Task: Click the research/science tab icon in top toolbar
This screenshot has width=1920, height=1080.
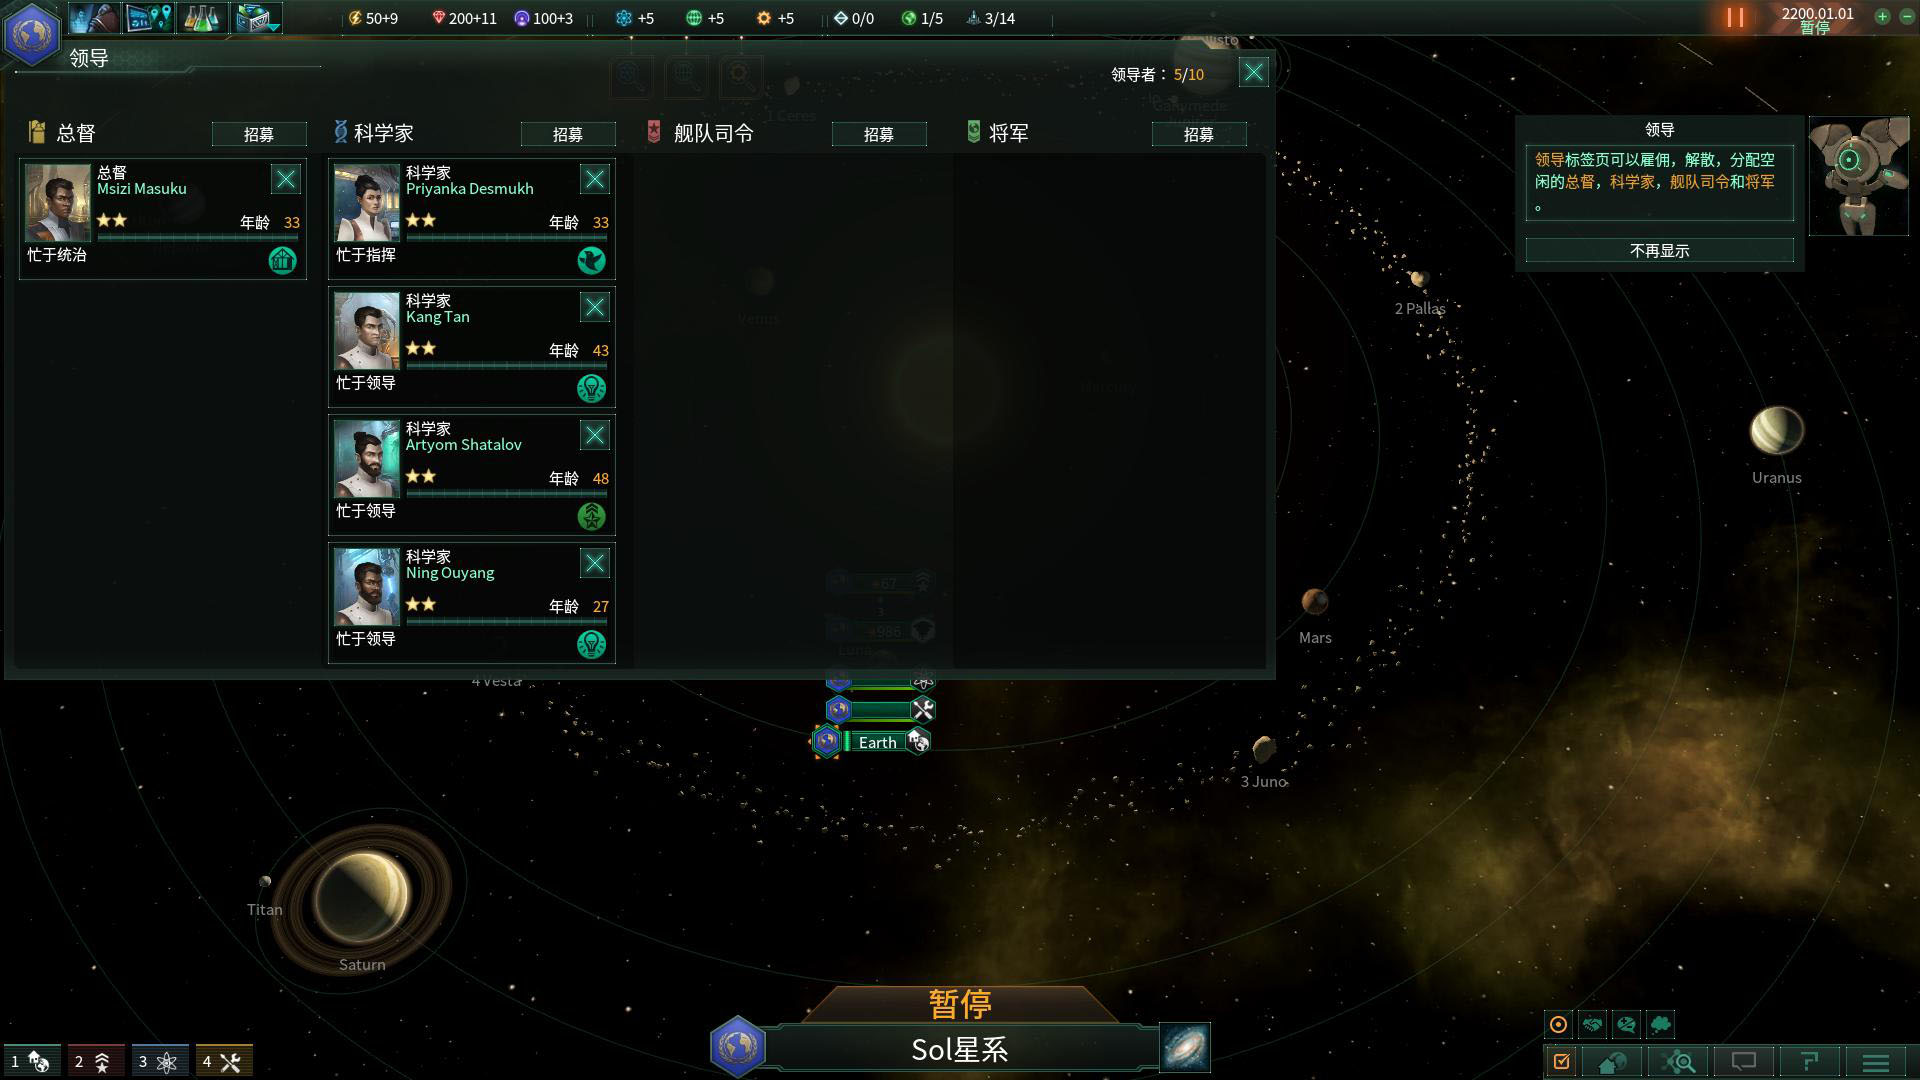Action: click(x=204, y=17)
